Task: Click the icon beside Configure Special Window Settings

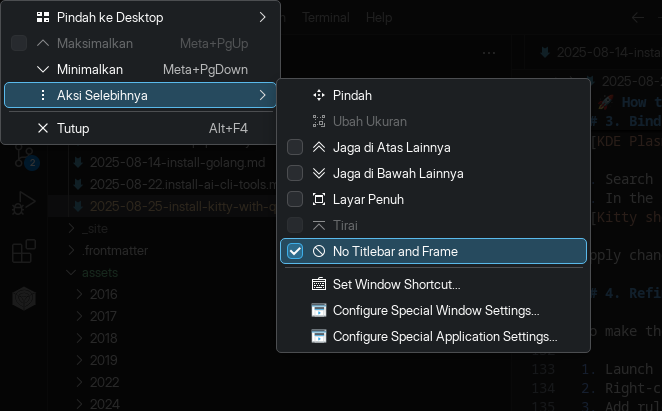Action: 319,310
